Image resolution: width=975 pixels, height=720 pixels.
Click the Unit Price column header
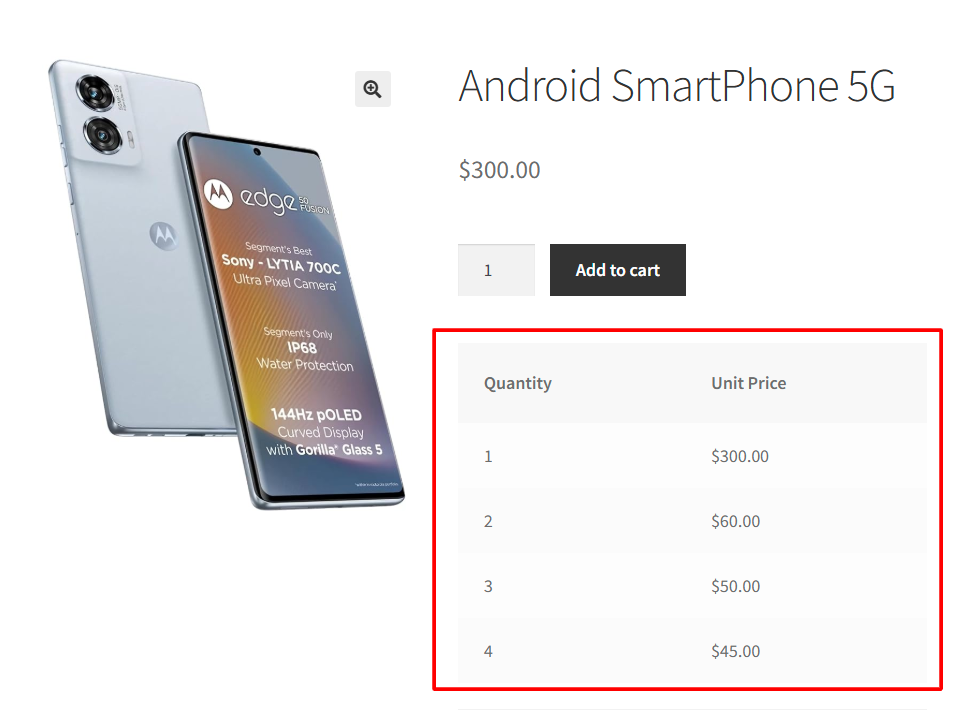[x=749, y=383]
